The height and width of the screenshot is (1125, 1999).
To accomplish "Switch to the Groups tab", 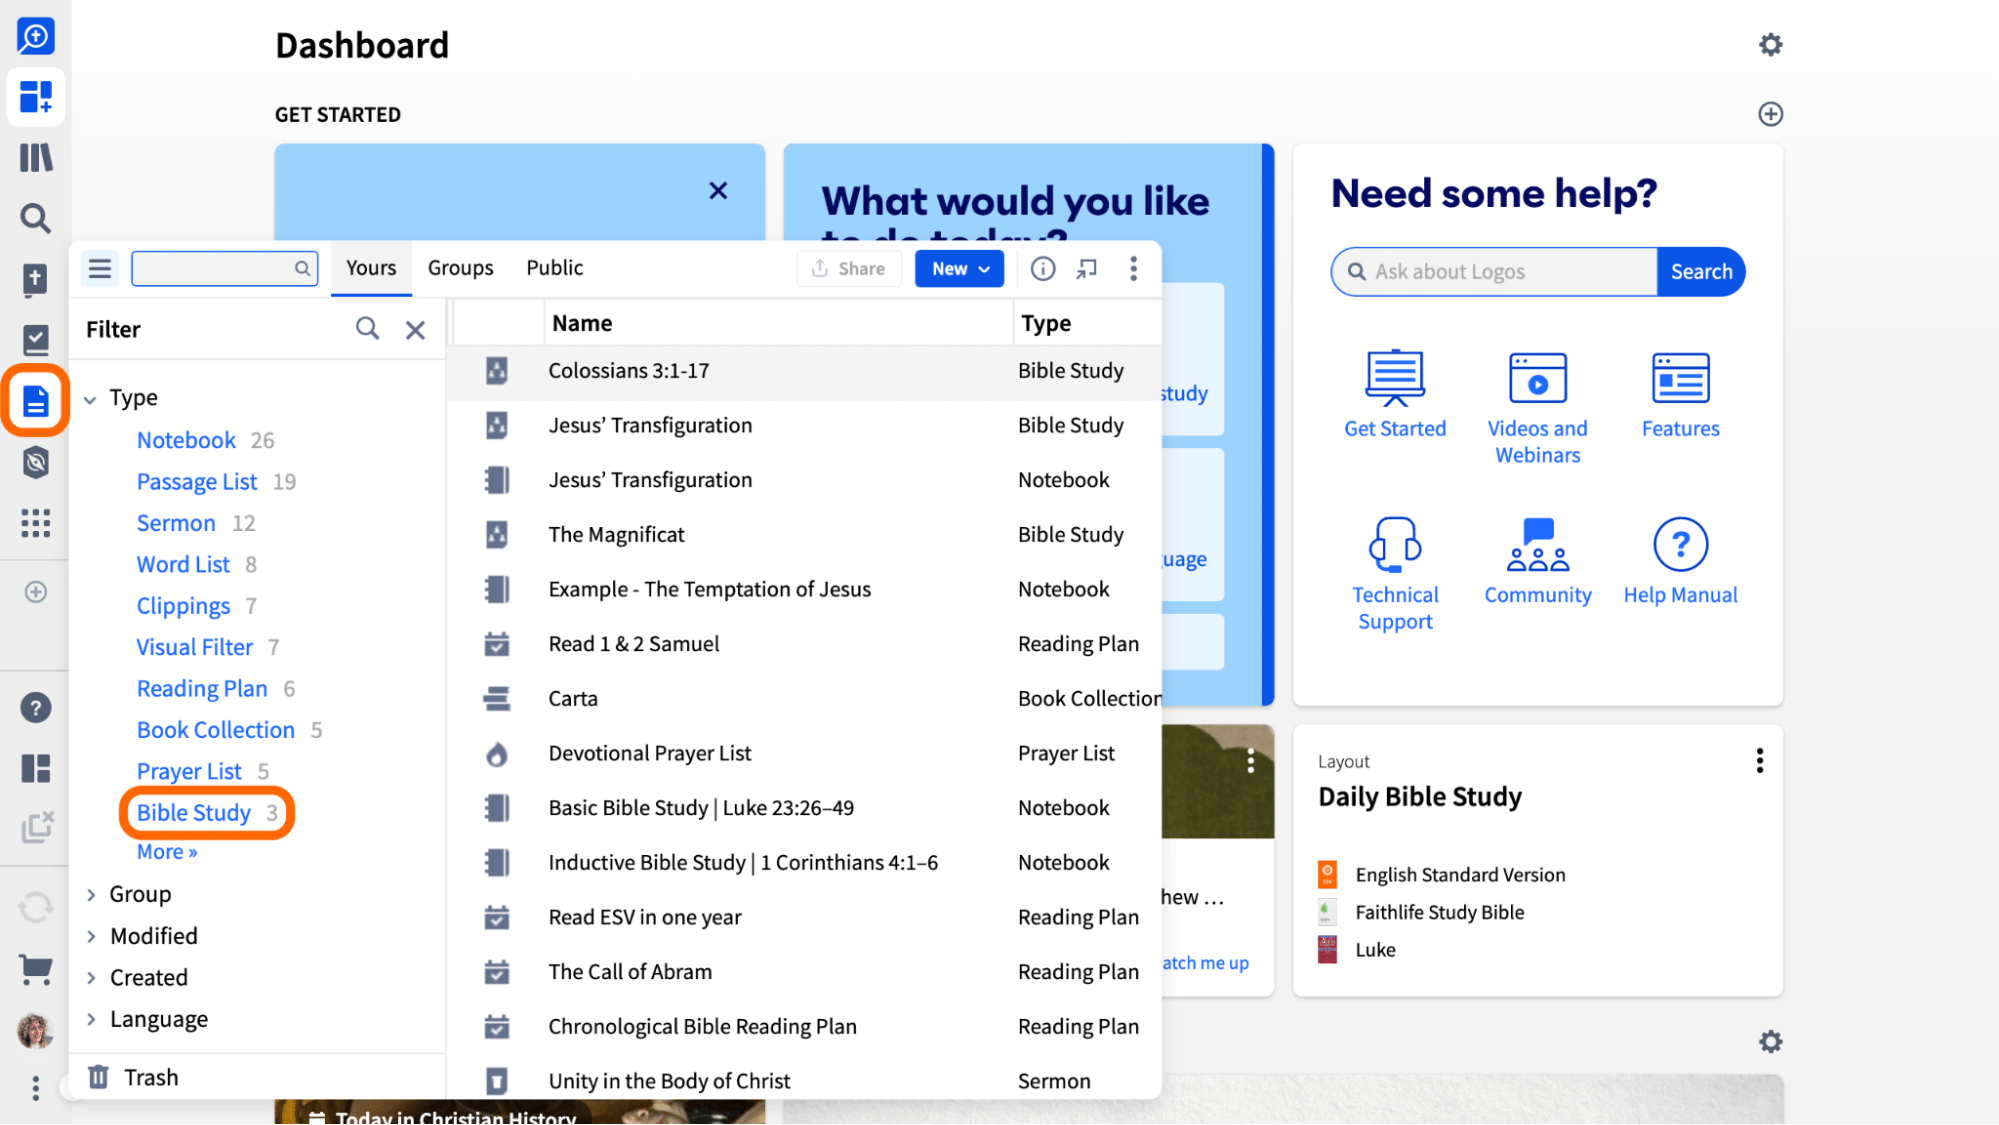I will pyautogui.click(x=460, y=268).
